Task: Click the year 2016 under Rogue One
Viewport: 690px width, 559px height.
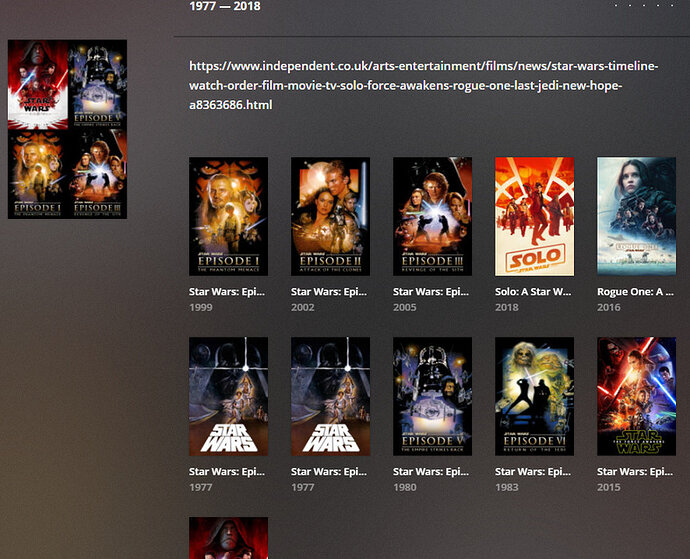Action: pos(609,307)
